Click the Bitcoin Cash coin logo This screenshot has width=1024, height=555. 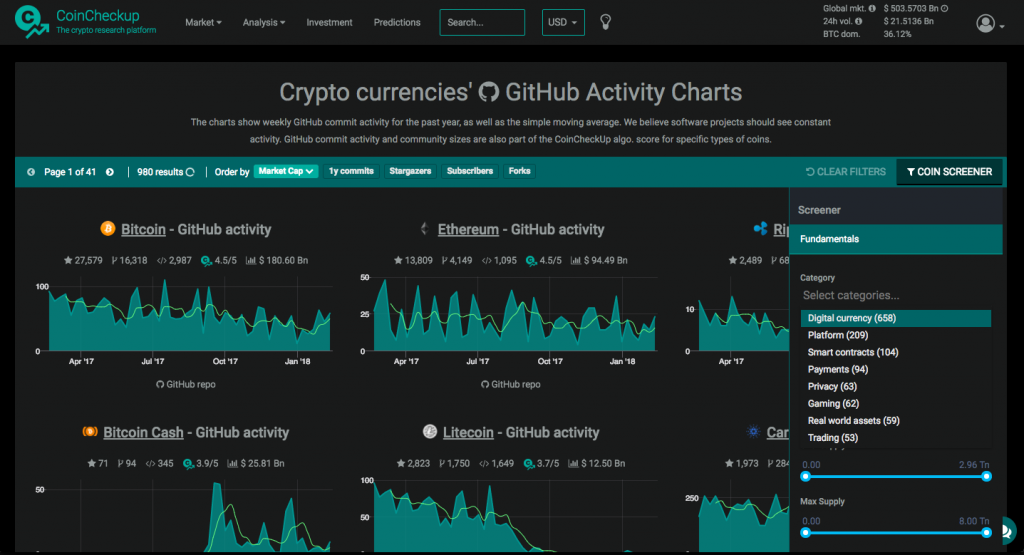[90, 432]
